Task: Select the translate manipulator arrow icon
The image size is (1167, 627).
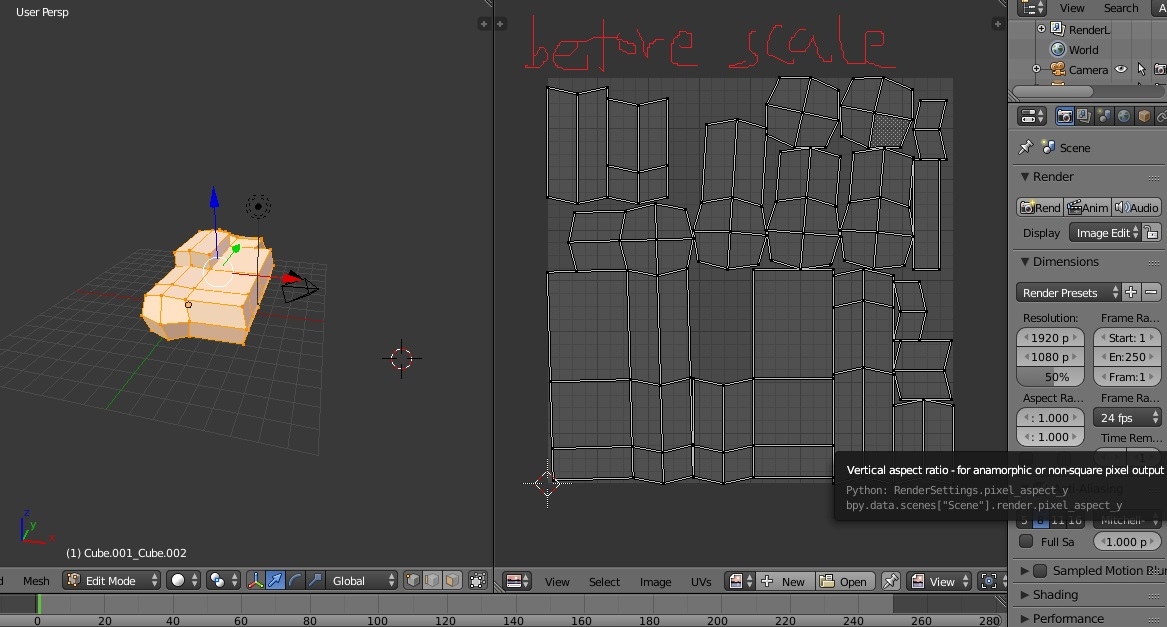Action: tap(275, 580)
